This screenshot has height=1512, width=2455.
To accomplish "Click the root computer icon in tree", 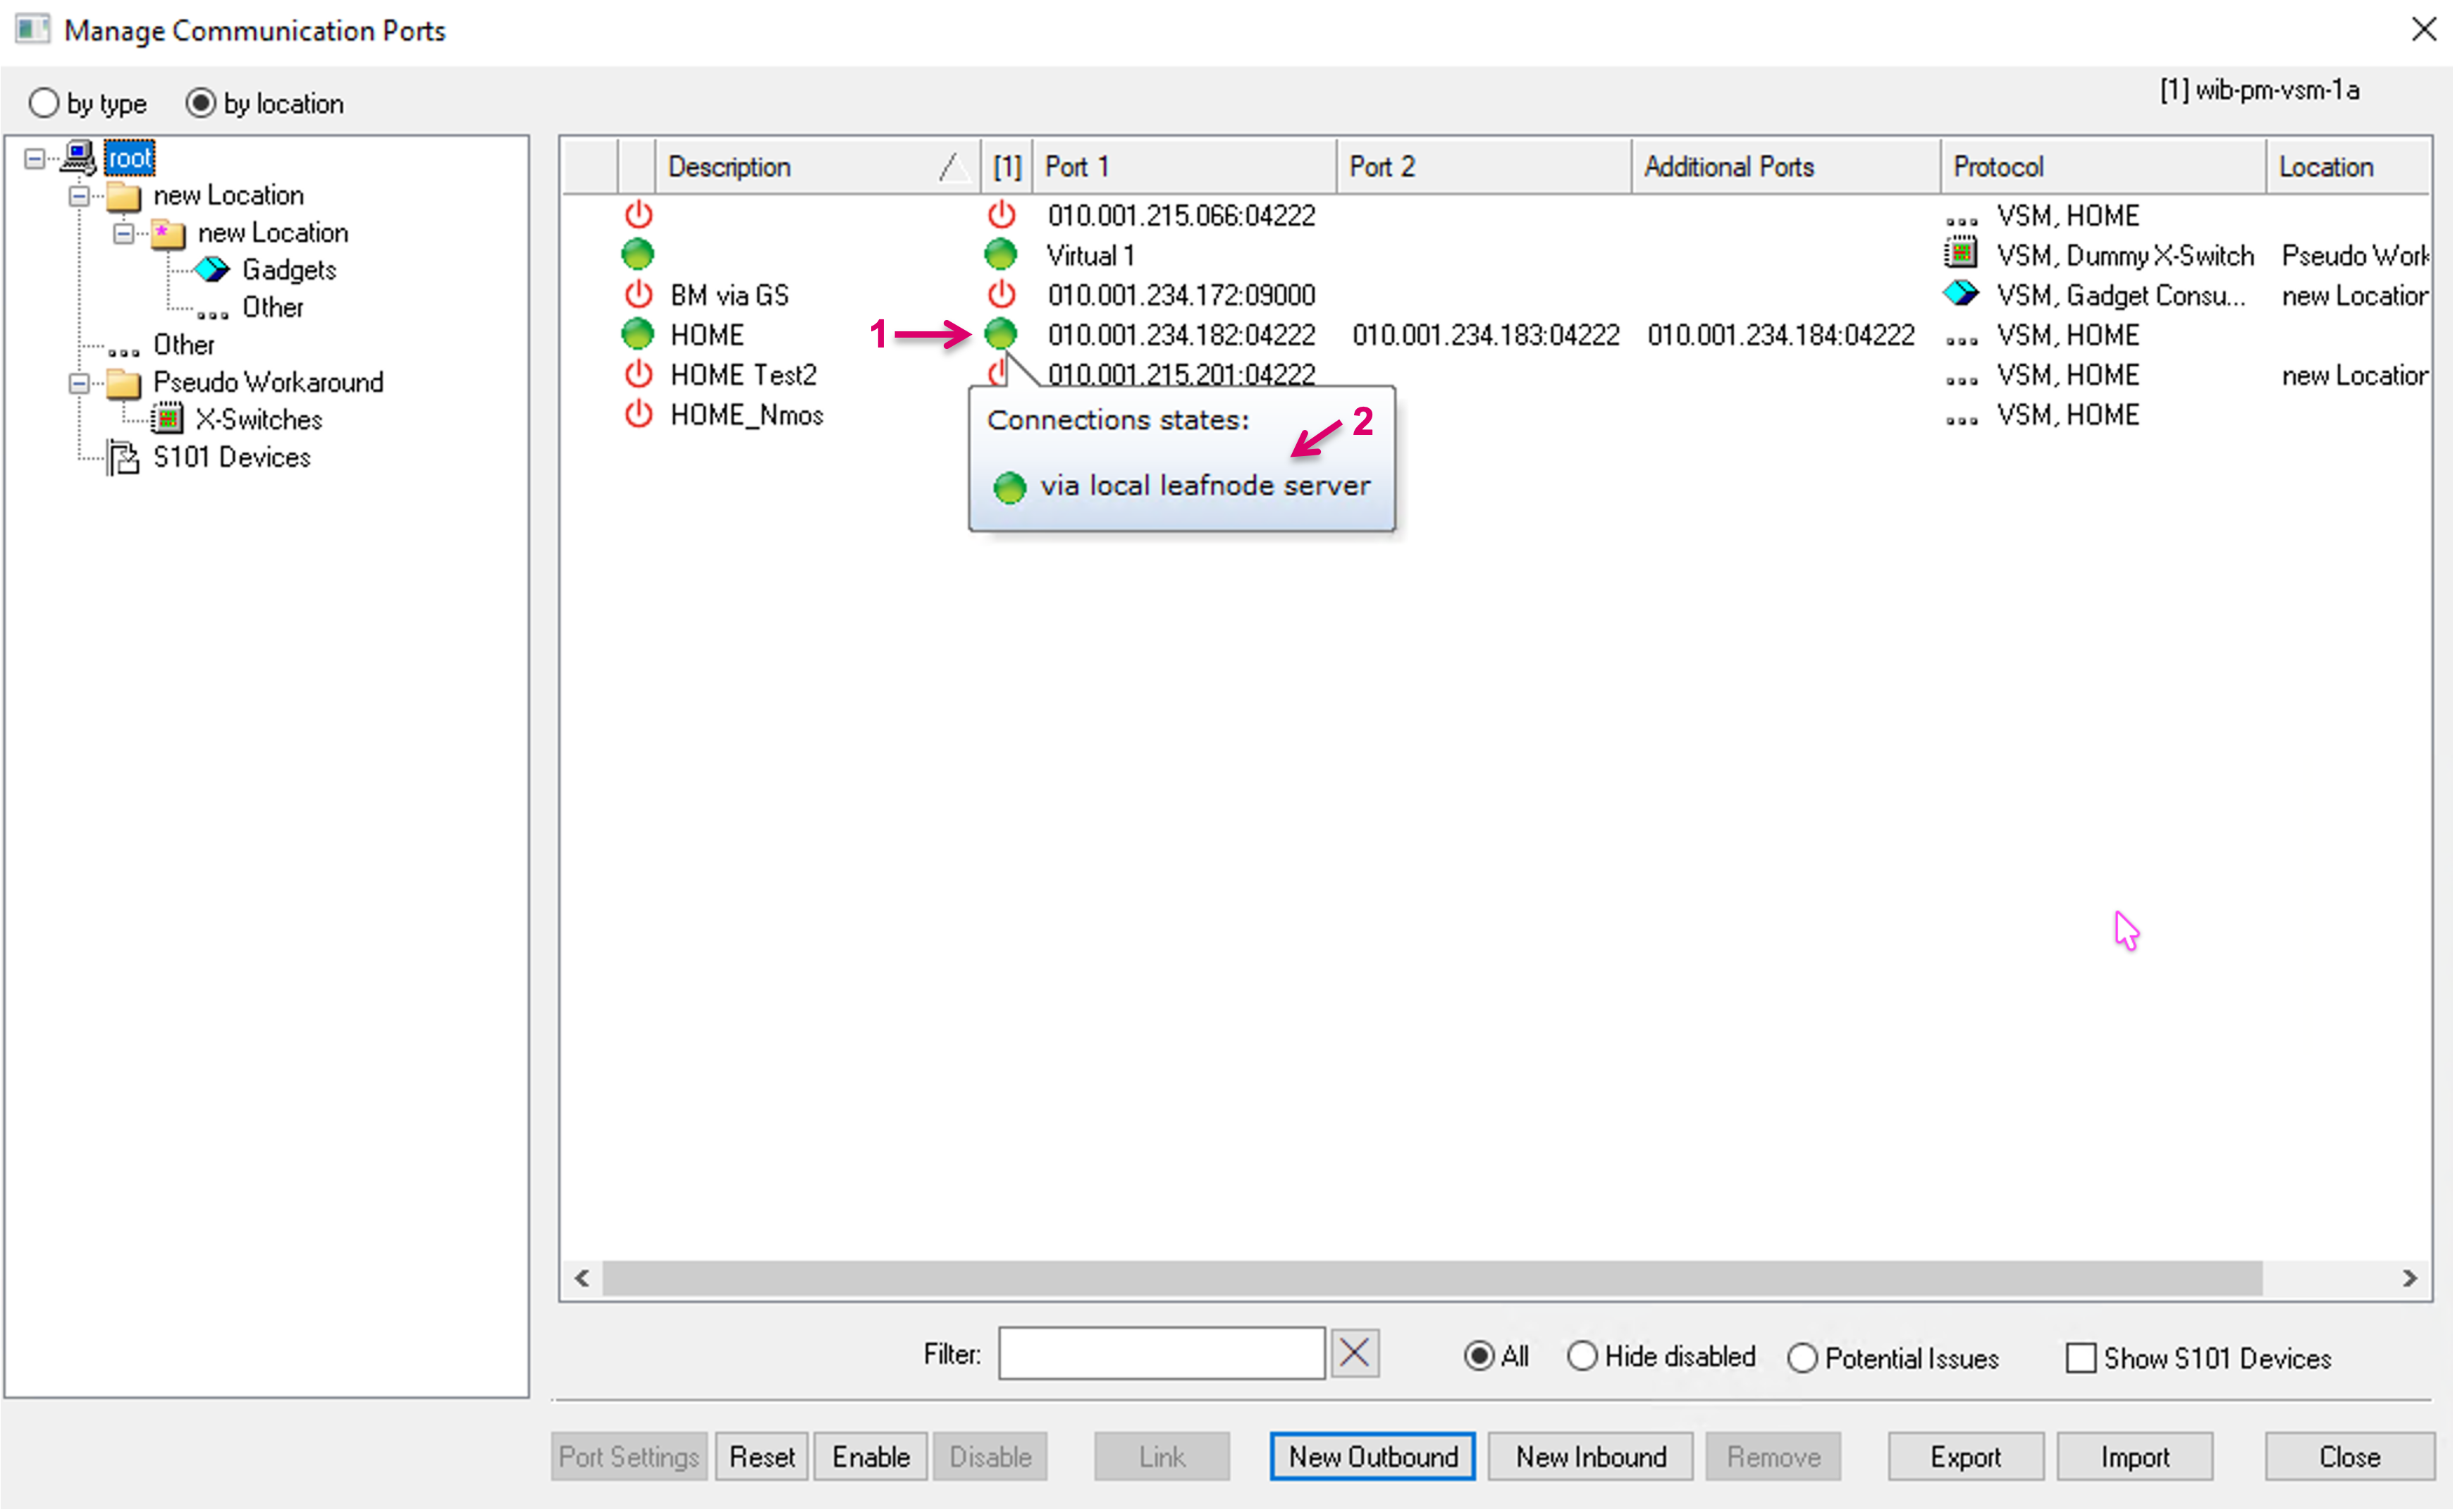I will click(x=79, y=157).
